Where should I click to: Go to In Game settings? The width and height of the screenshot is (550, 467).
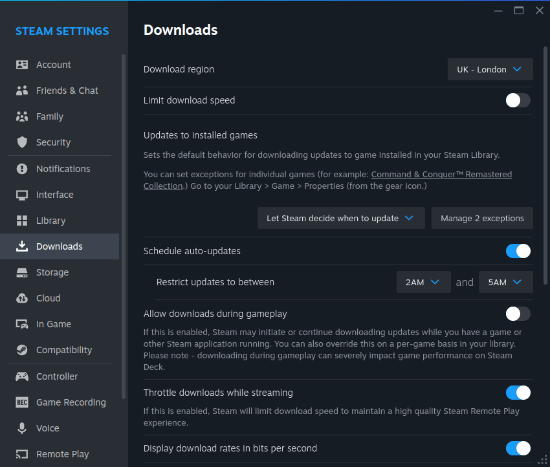[60, 324]
